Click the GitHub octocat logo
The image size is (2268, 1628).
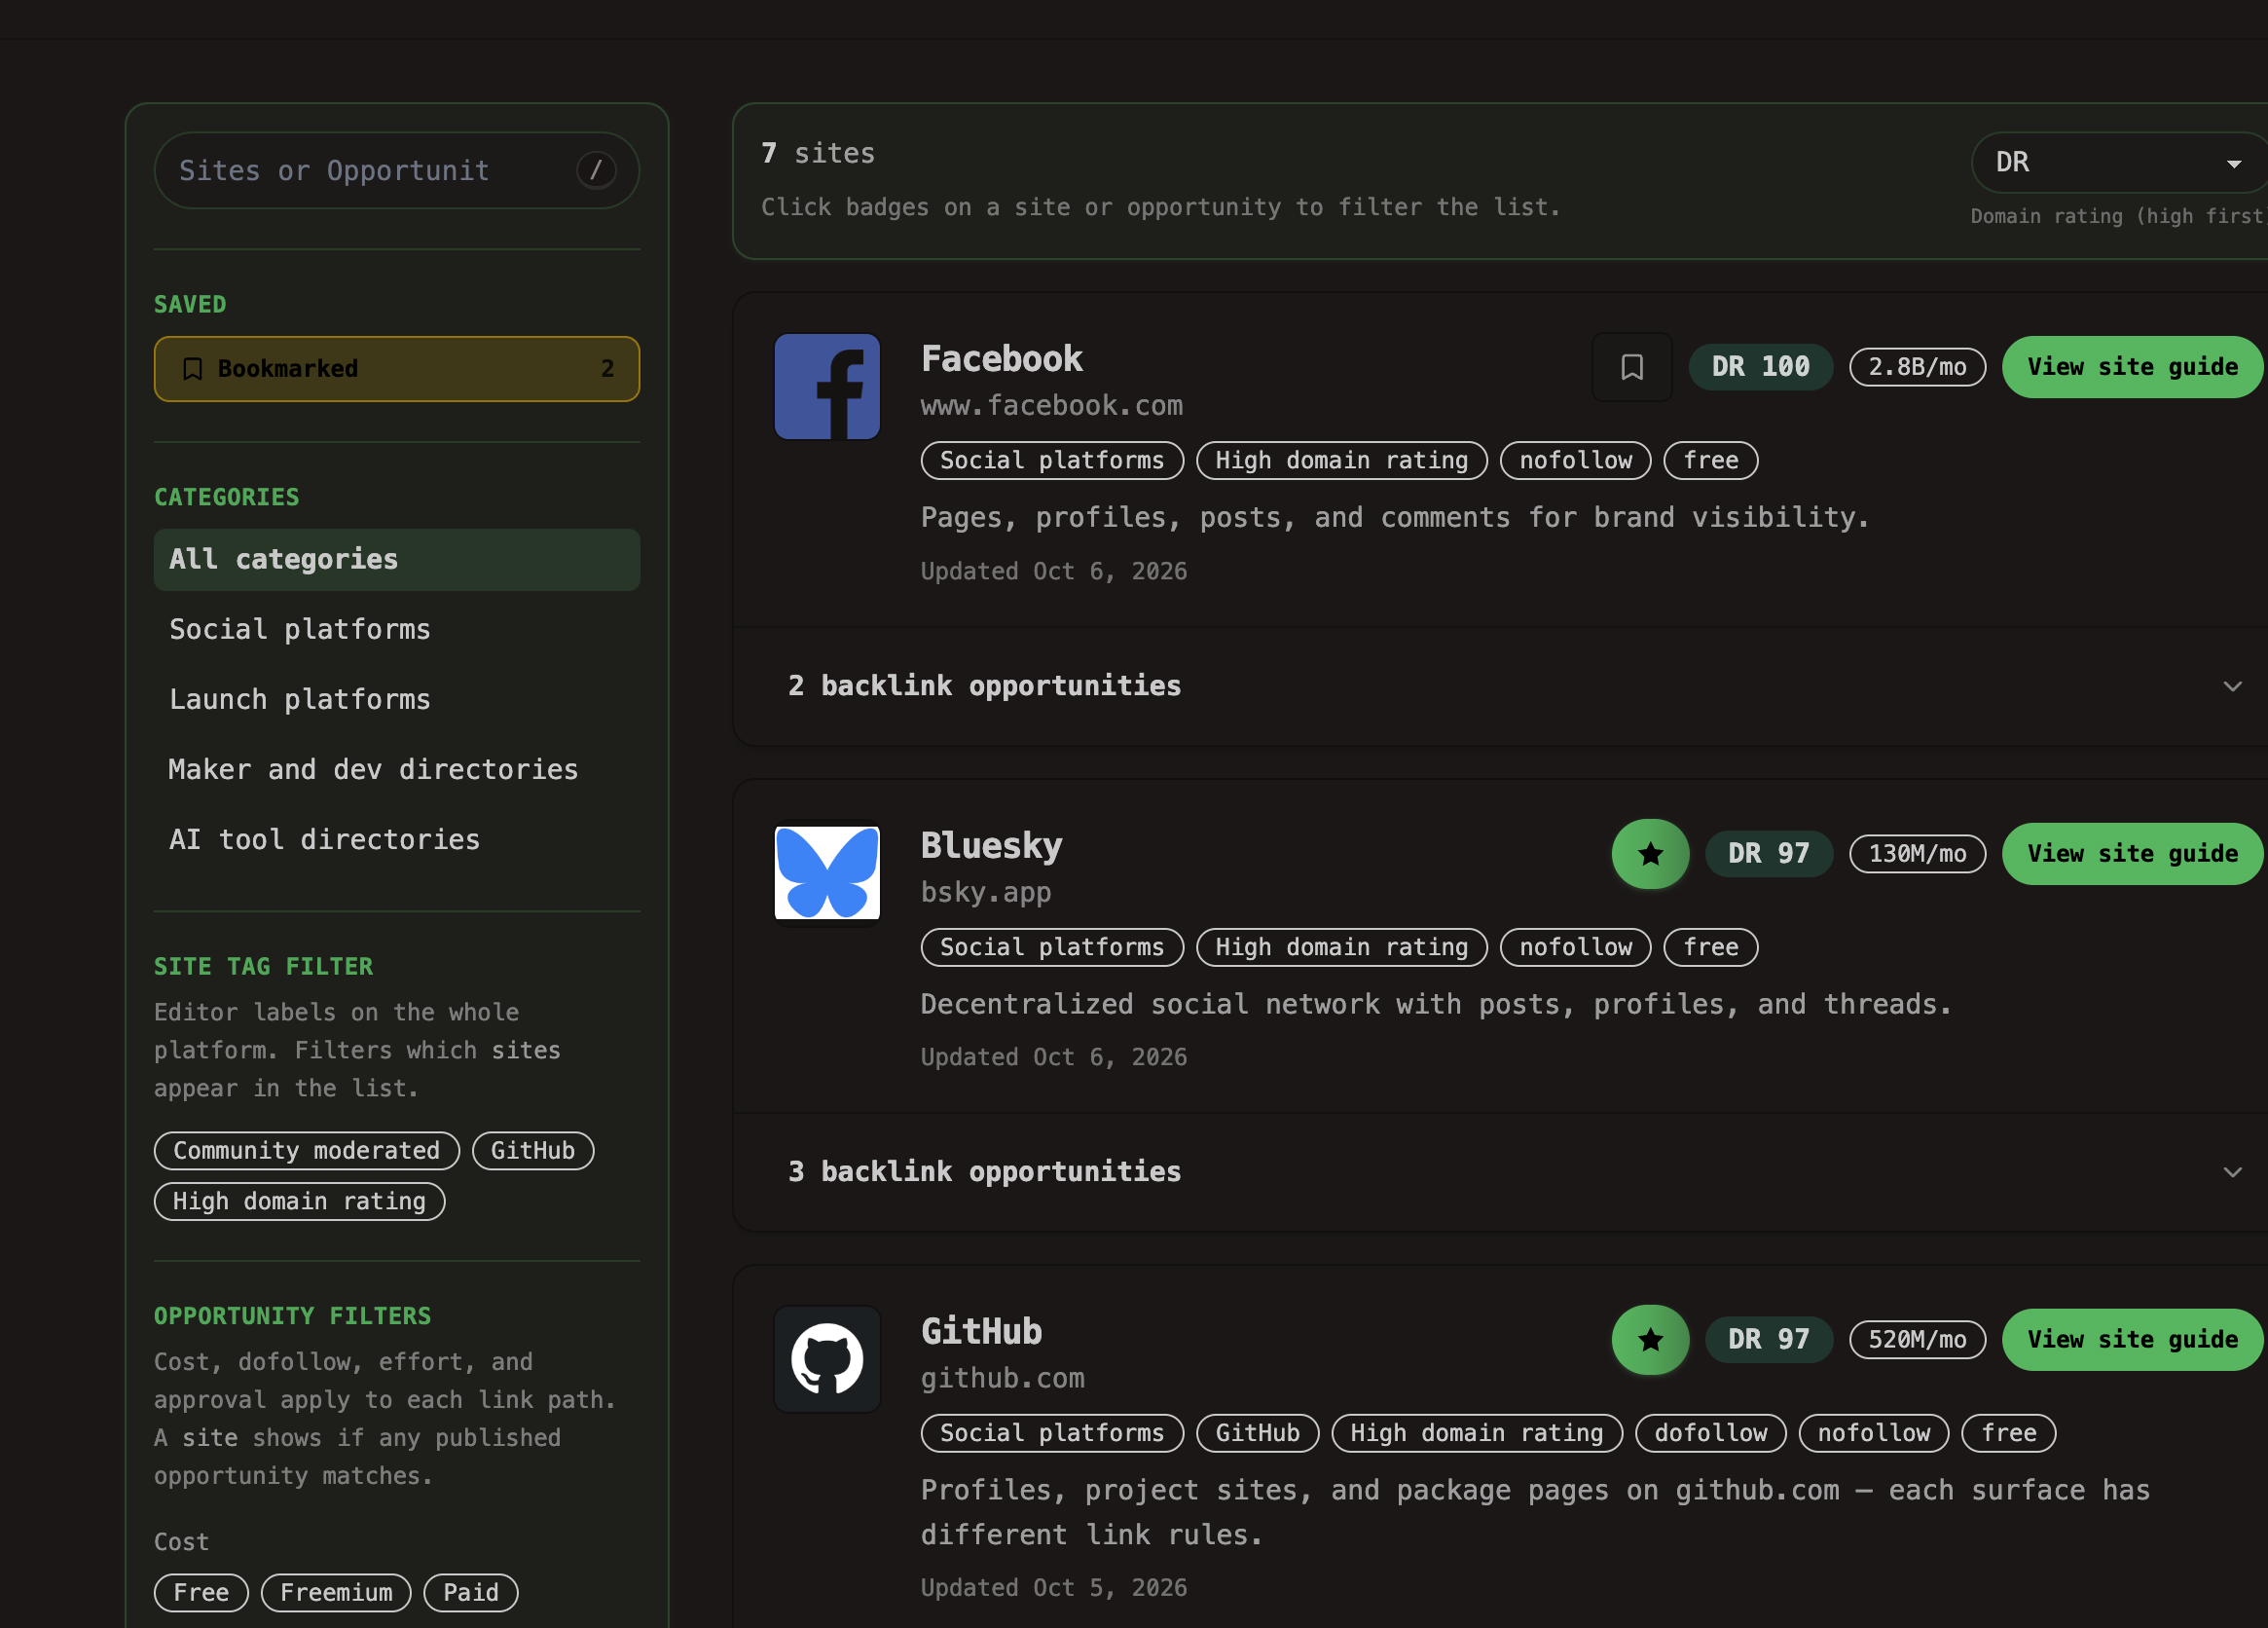[x=827, y=1358]
